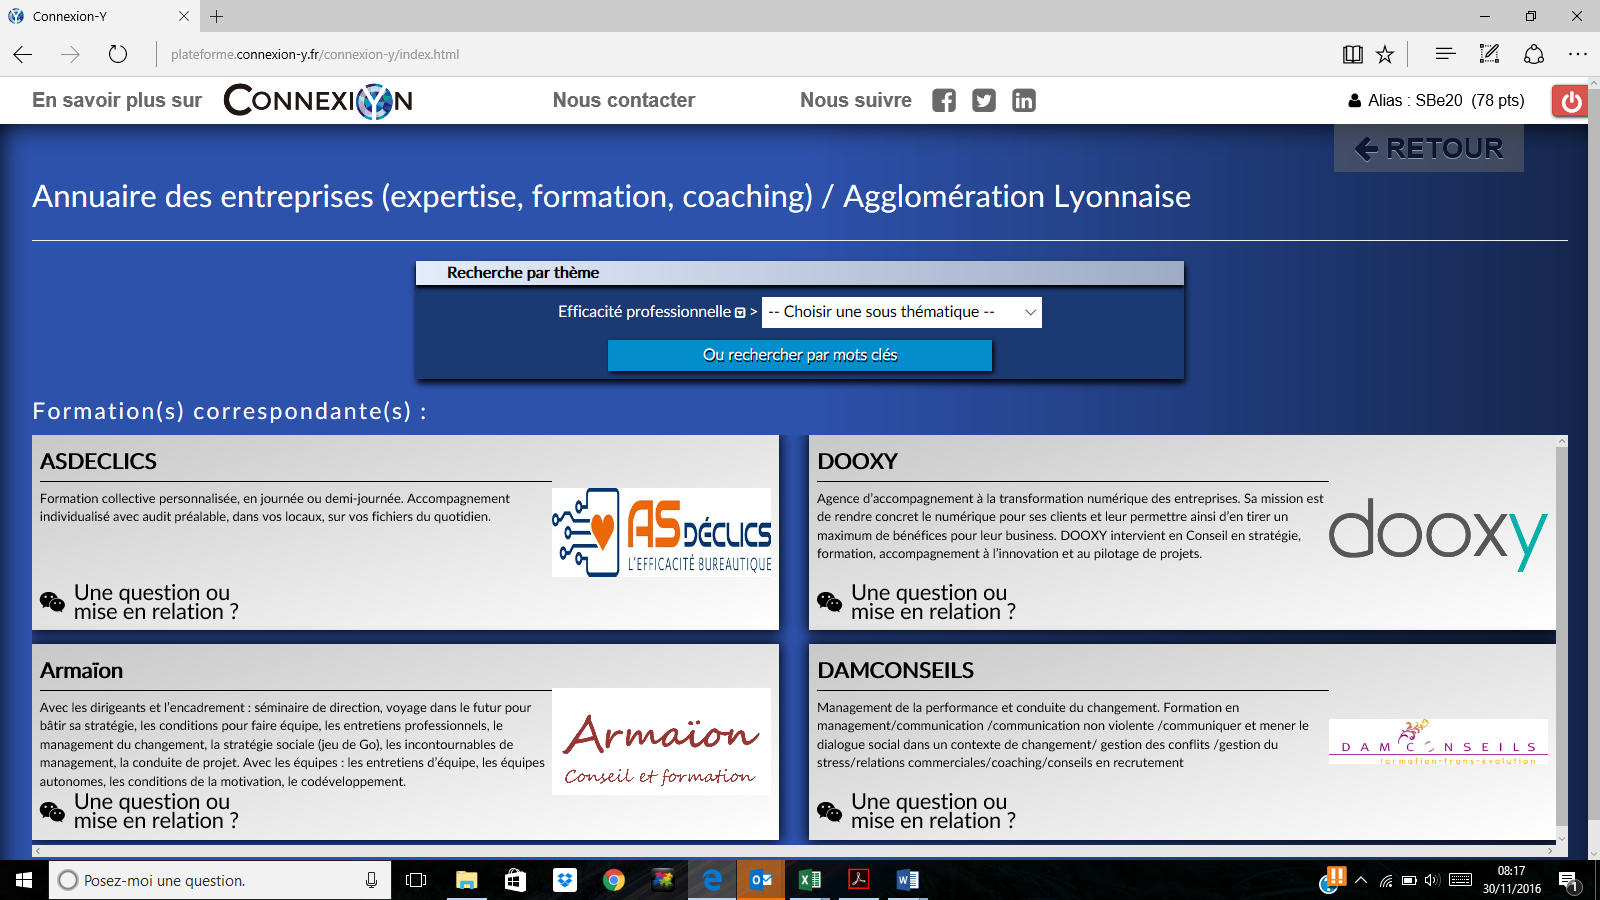Open the taskbar clock showing 08:17
The image size is (1600, 900).
tap(1512, 880)
